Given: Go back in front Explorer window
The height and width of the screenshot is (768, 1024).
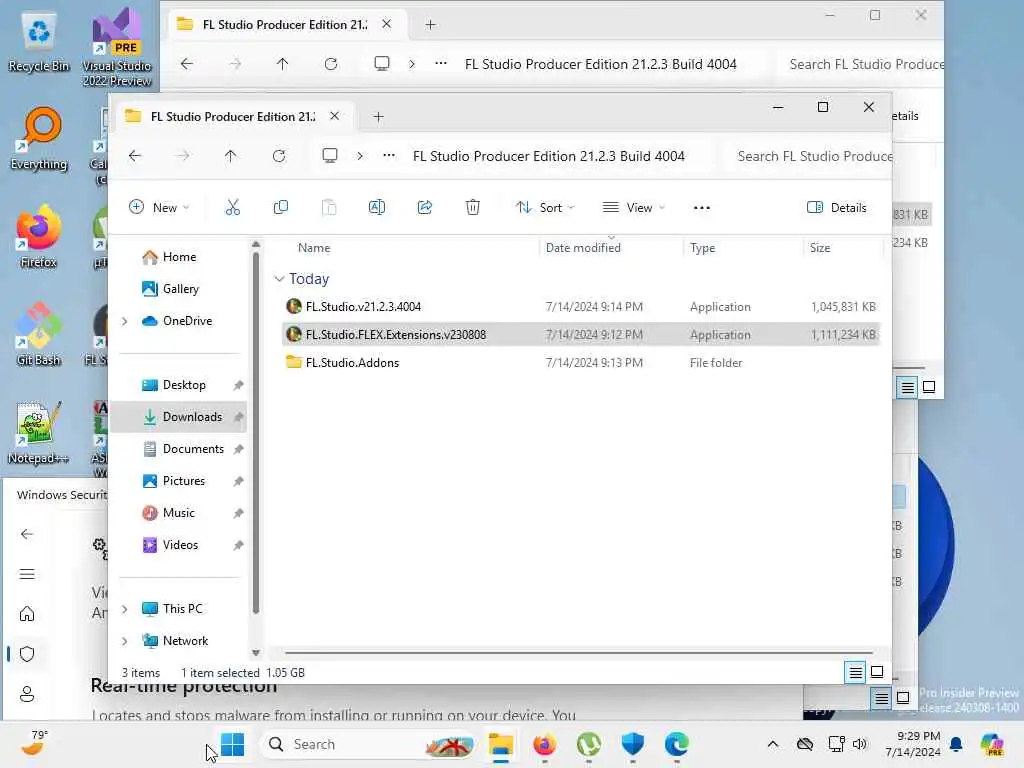Looking at the screenshot, I should click(x=135, y=155).
